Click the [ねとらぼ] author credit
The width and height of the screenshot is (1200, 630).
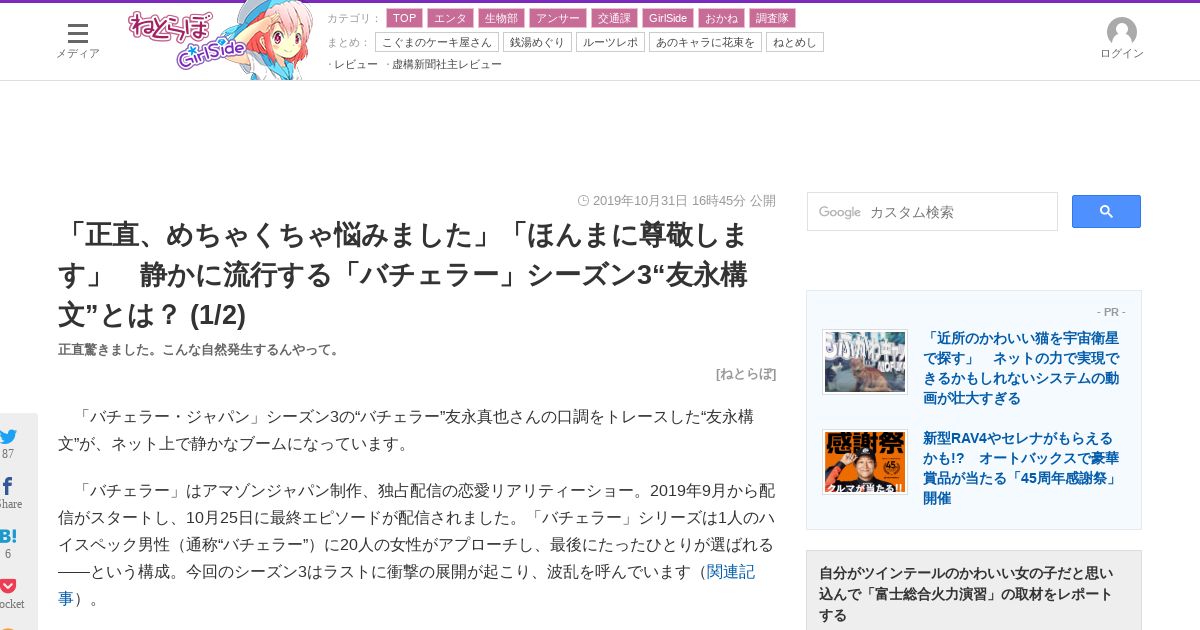pyautogui.click(x=746, y=374)
